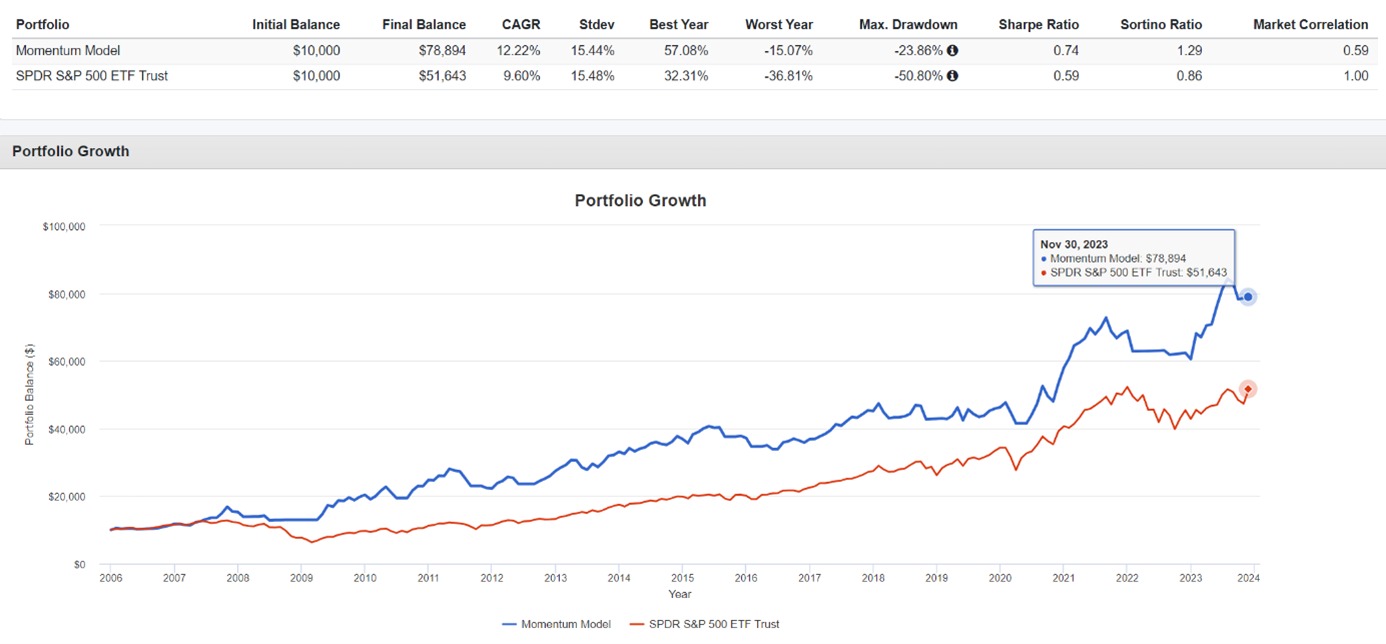
Task: Click the Max. Drawdown column header
Action: tap(908, 24)
